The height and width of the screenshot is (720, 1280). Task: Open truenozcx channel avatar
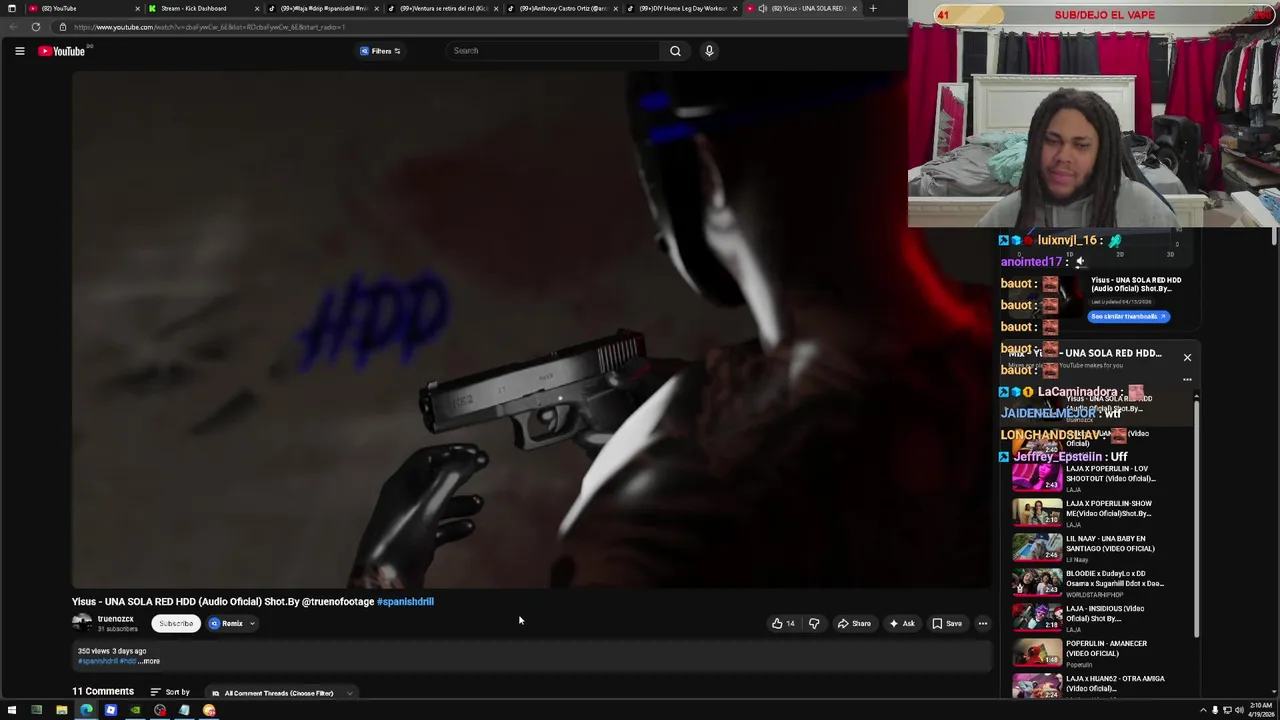click(82, 623)
